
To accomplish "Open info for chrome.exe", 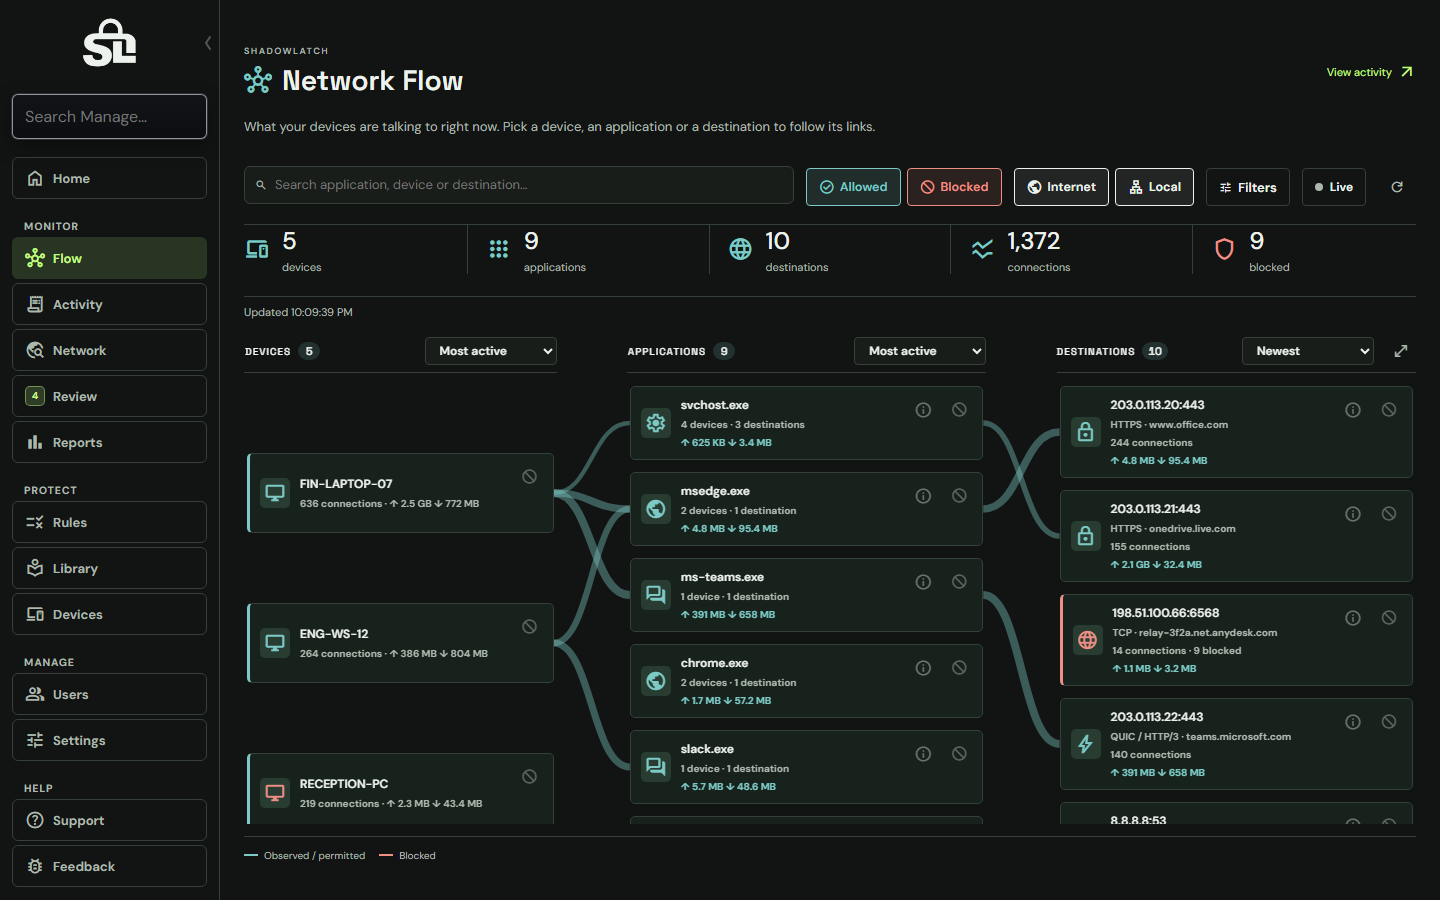I will (x=923, y=668).
